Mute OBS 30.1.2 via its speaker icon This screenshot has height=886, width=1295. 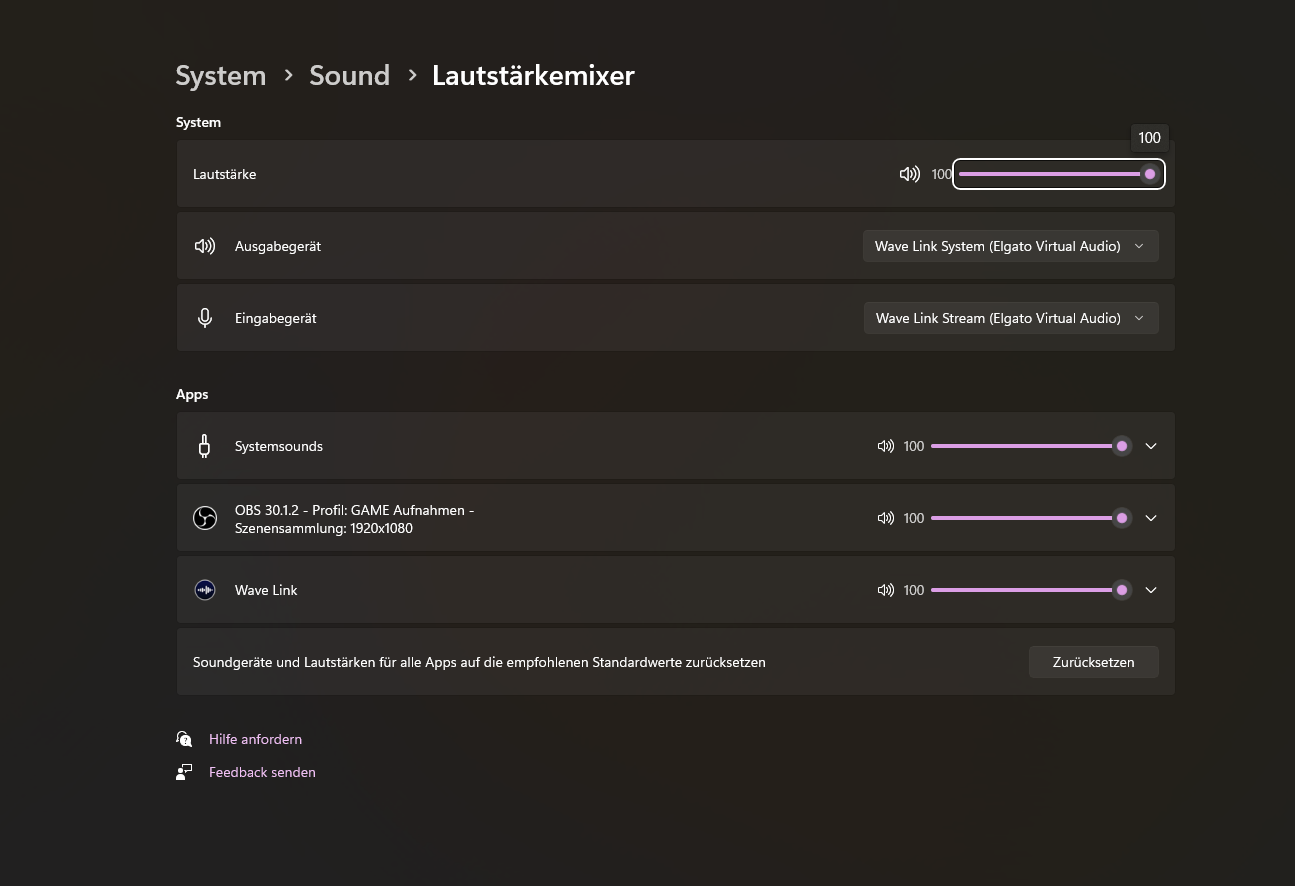[x=885, y=518]
